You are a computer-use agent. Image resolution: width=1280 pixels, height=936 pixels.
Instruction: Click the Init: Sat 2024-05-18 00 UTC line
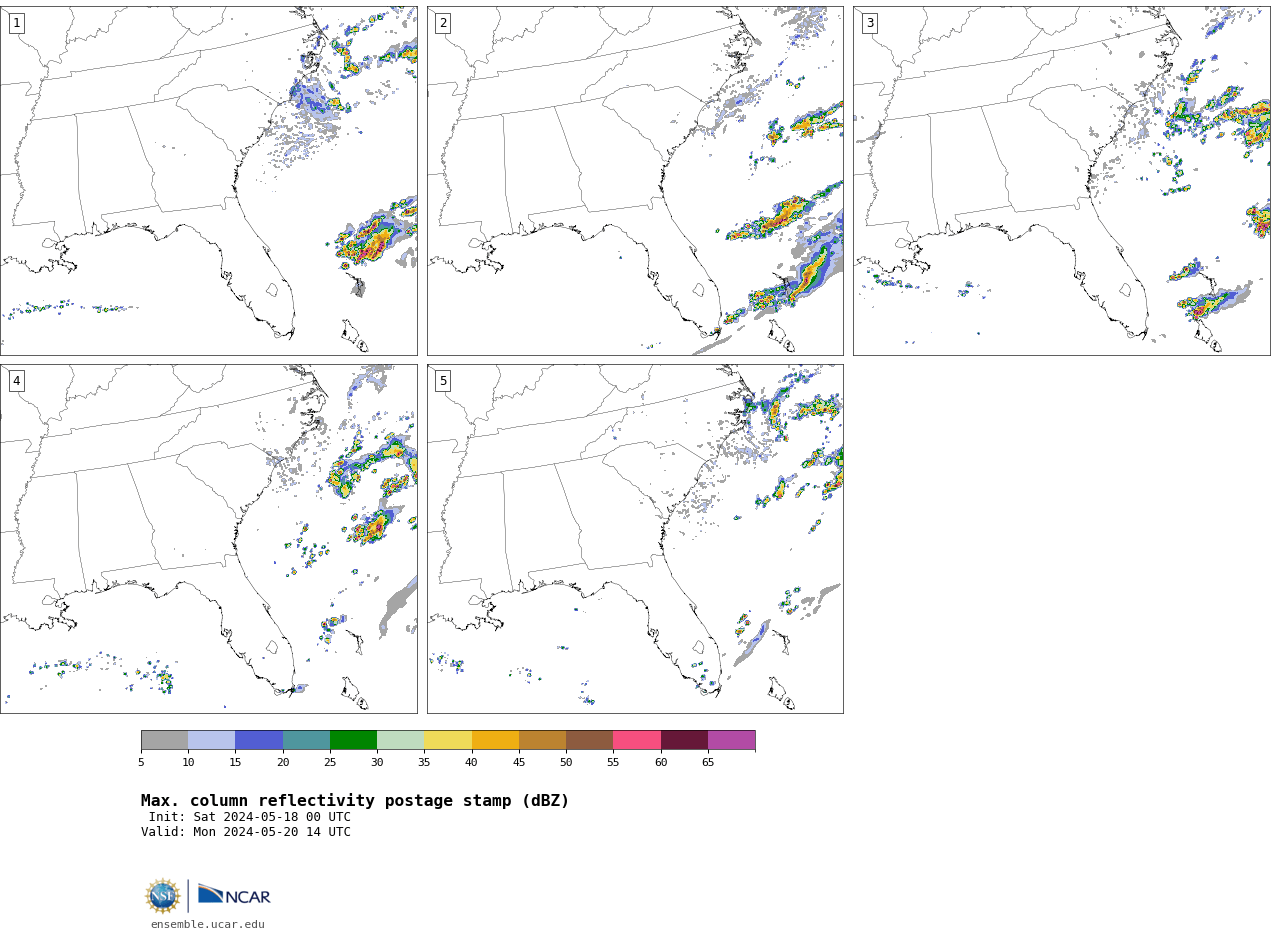tap(250, 817)
